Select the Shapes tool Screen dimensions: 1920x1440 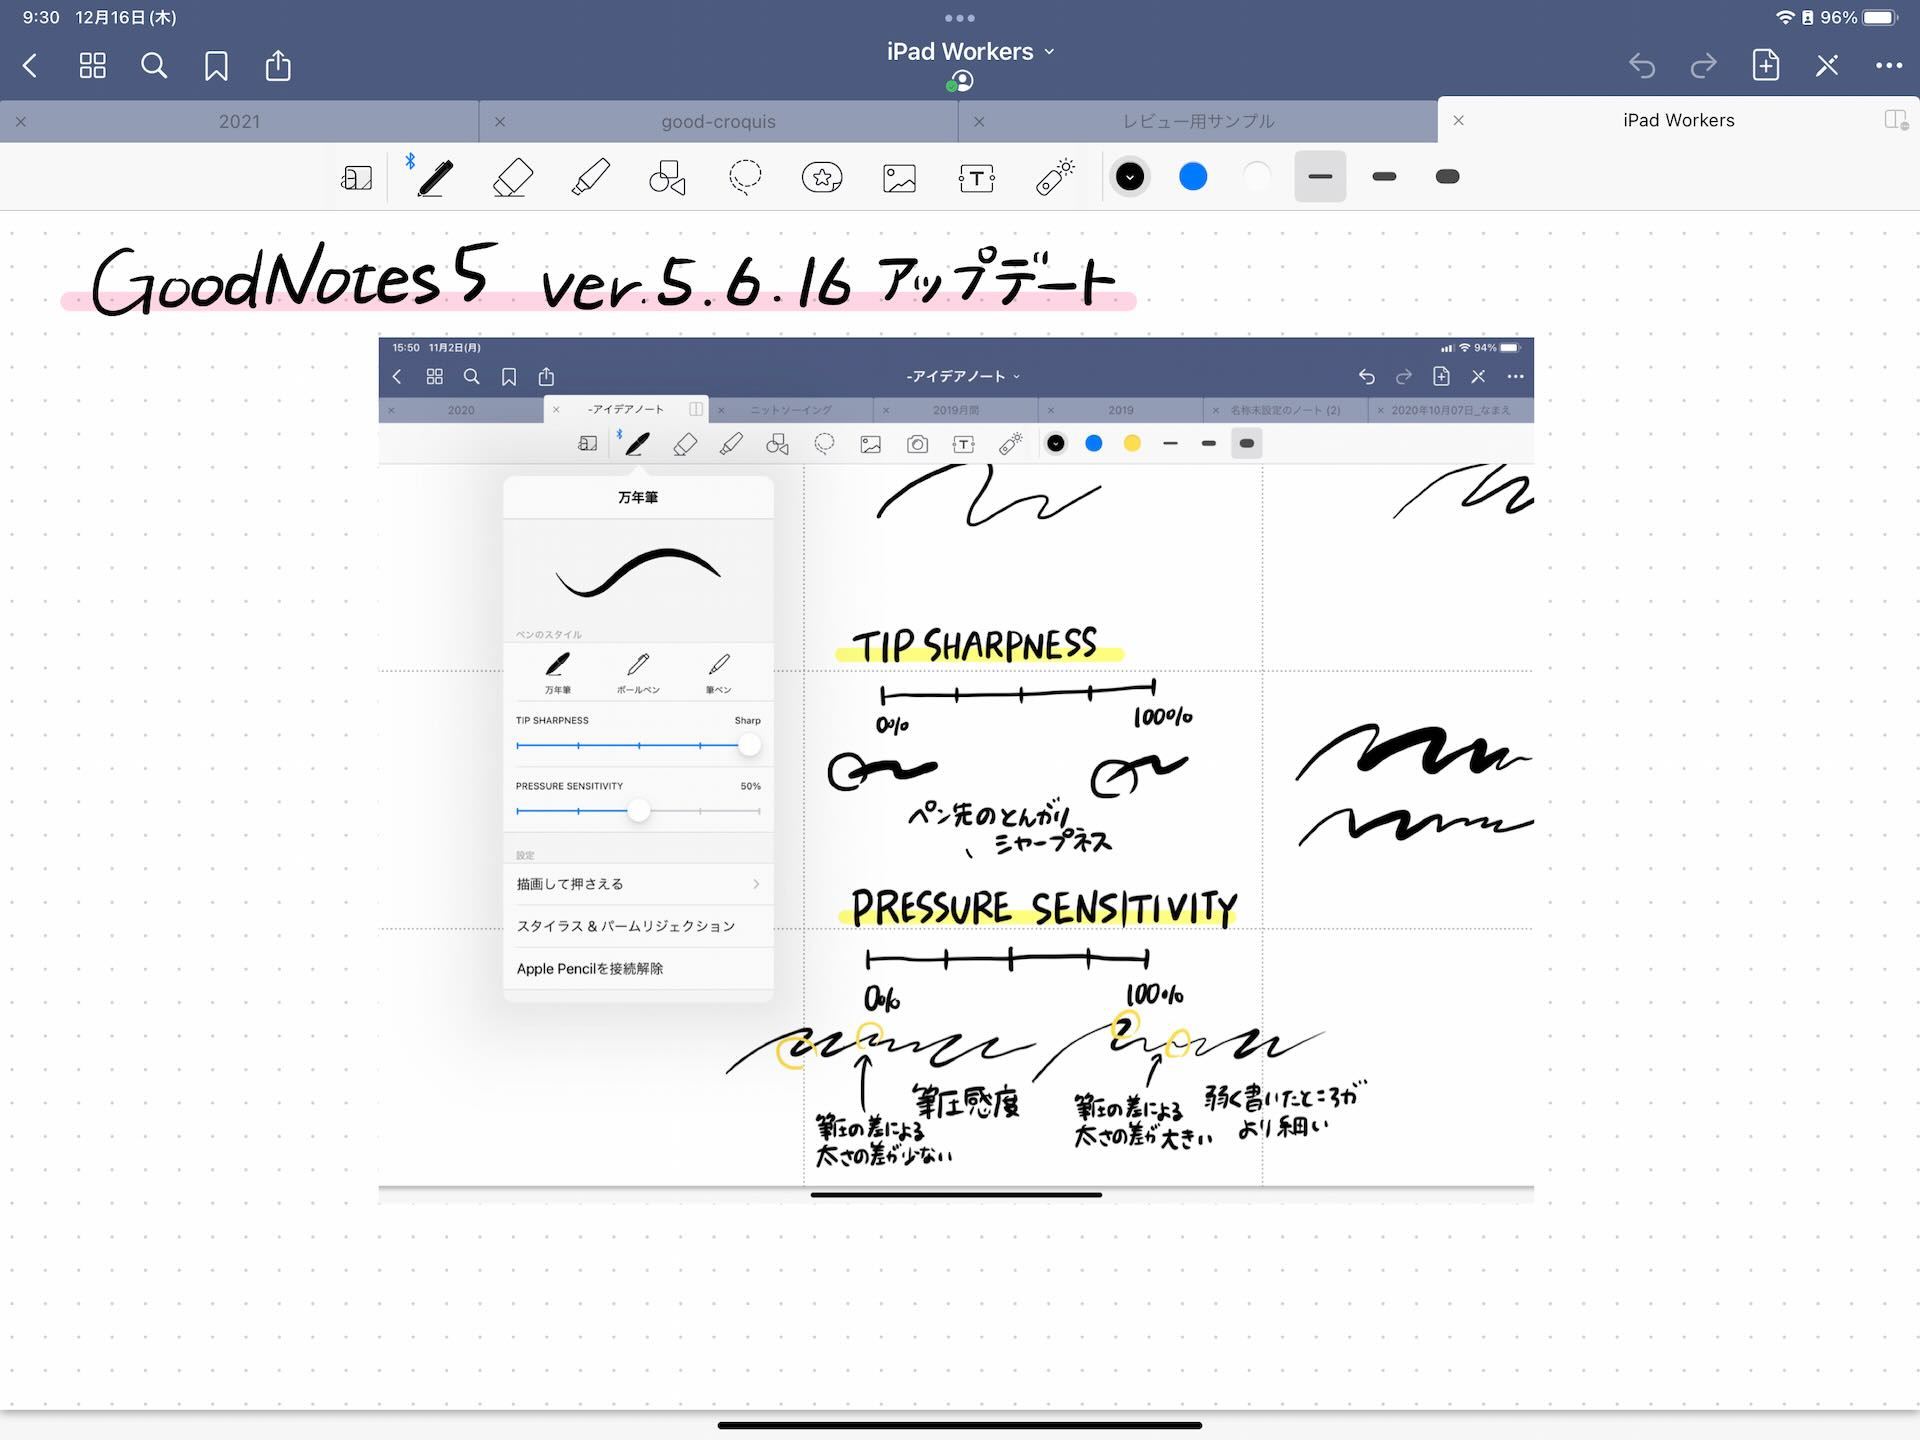pyautogui.click(x=667, y=177)
